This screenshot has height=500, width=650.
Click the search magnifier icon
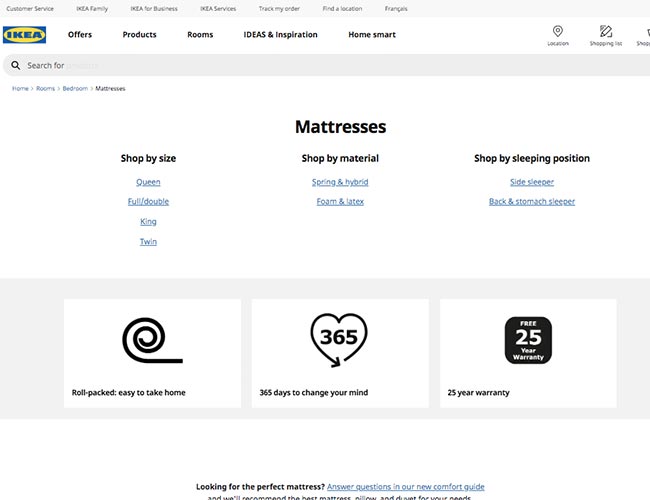coord(16,66)
